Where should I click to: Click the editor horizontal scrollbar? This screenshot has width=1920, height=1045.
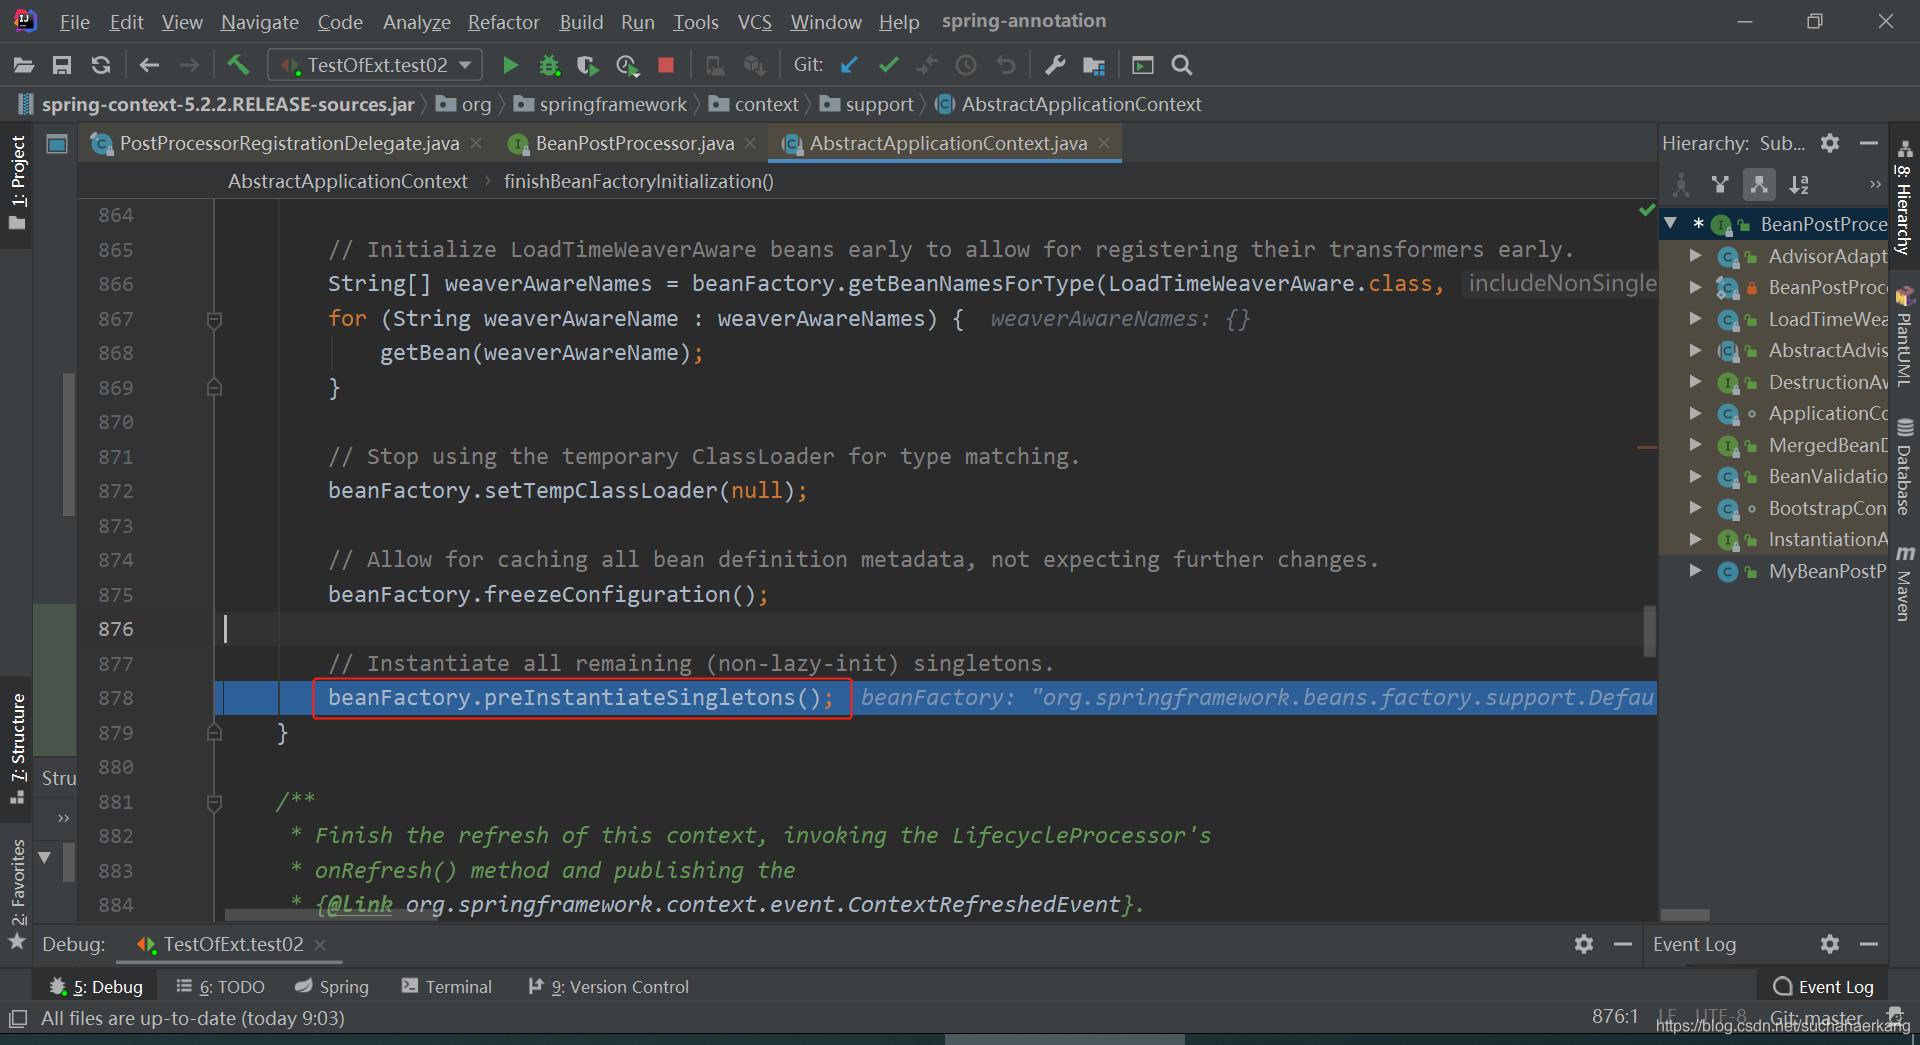tap(330, 914)
